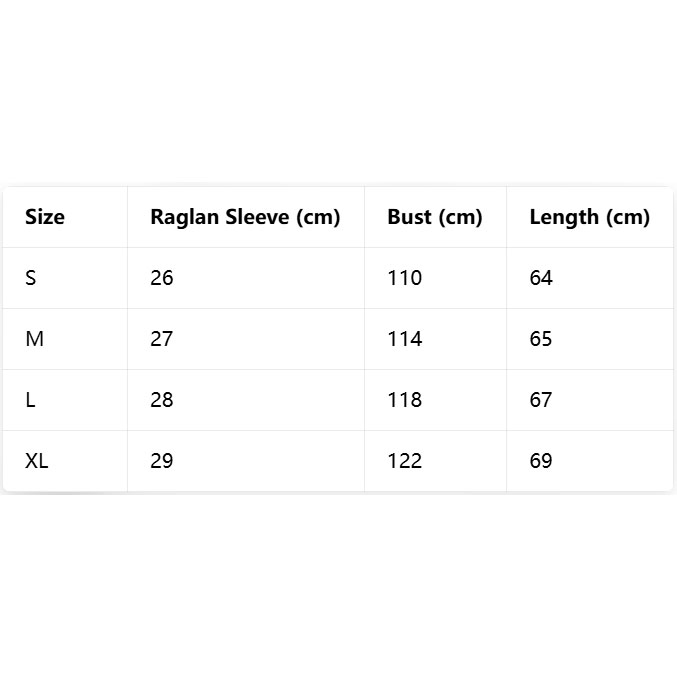Screen dimensions: 677x677
Task: Click raglan sleeve value 28
Action: (x=162, y=400)
